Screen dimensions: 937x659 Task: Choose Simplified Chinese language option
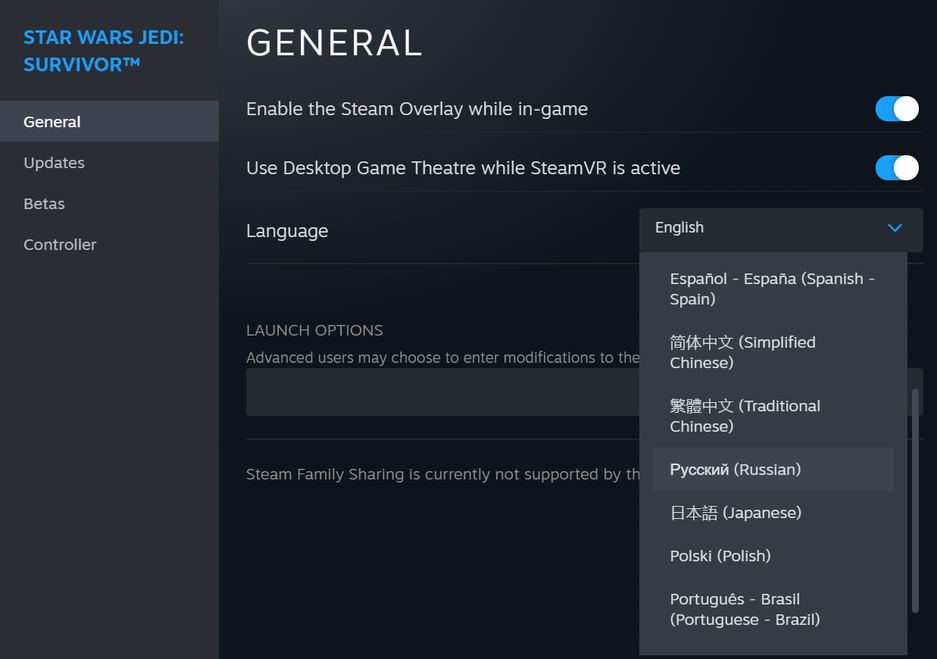coord(773,353)
